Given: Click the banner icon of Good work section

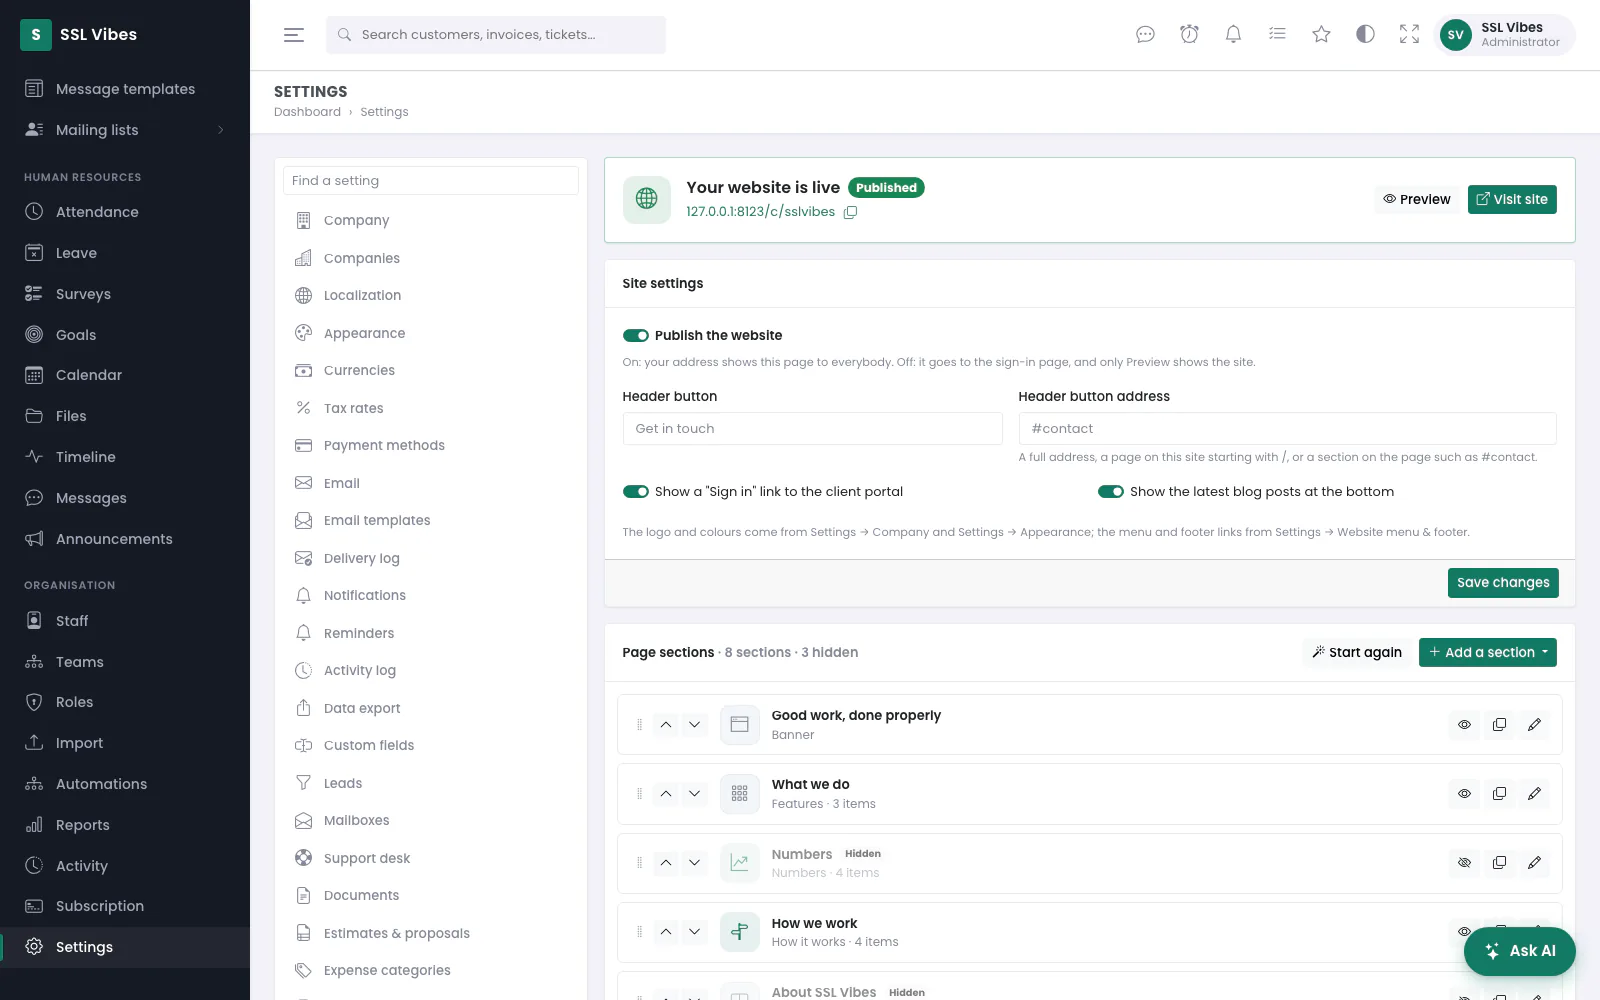Looking at the screenshot, I should 740,725.
